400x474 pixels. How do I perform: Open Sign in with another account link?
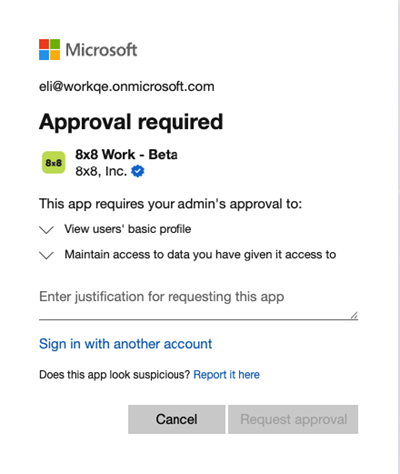[125, 344]
